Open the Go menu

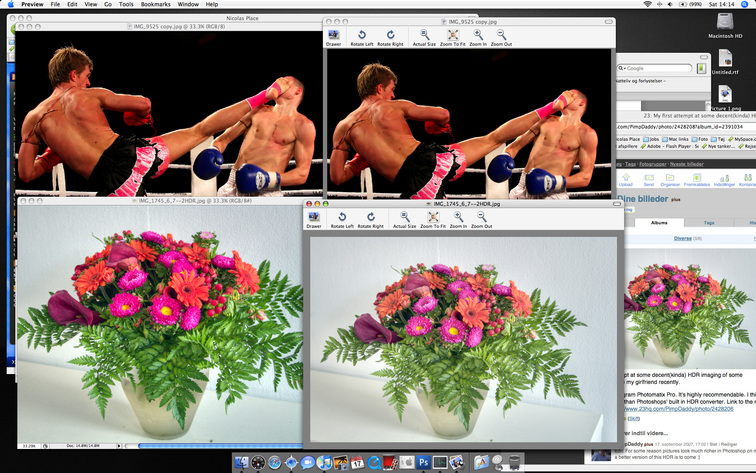[x=108, y=4]
